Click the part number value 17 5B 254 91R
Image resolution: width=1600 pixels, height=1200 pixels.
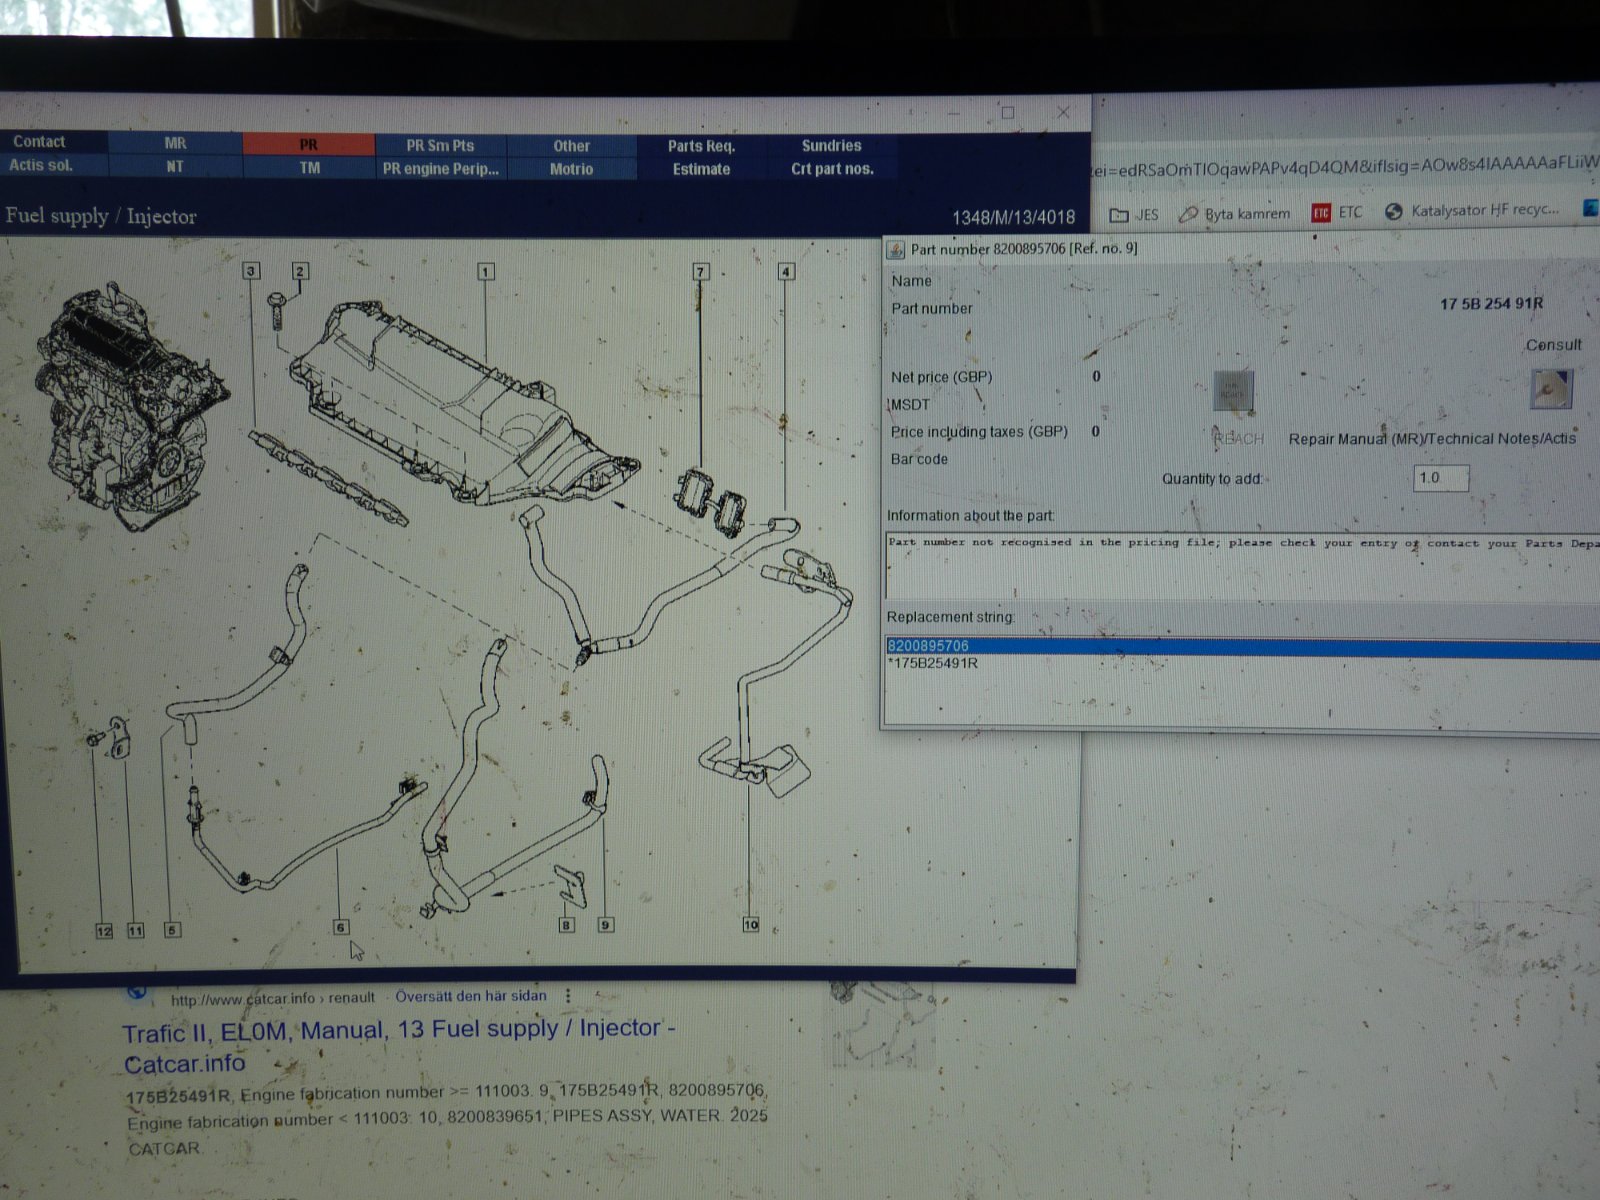coord(1491,303)
